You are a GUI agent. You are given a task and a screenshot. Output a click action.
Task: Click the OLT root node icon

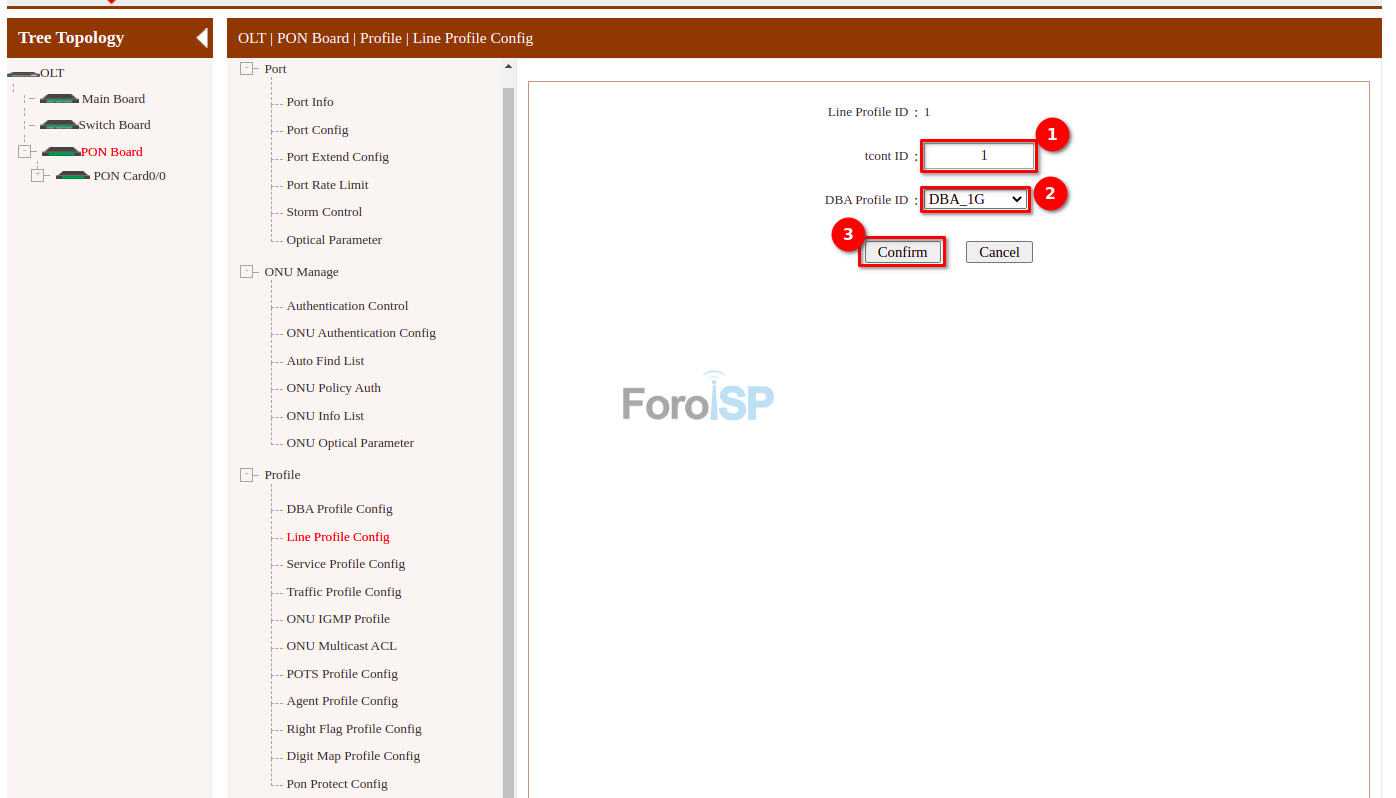tap(22, 72)
